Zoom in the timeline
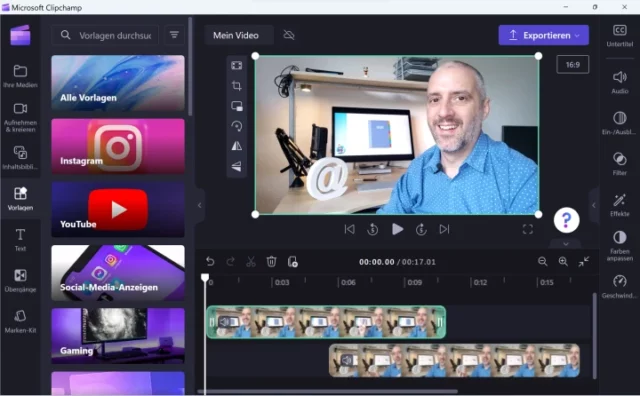Screen dimensions: 640x396 coord(563,261)
